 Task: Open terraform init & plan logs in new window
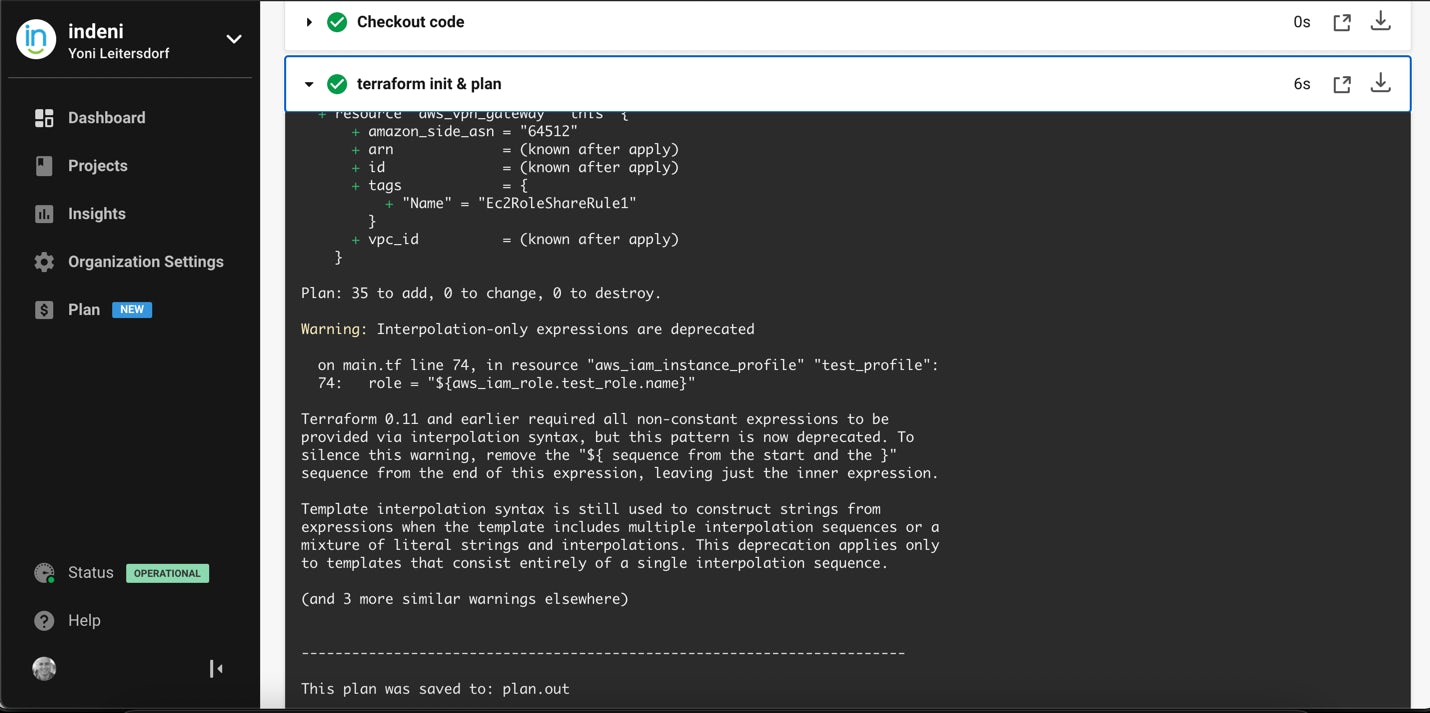[x=1342, y=83]
